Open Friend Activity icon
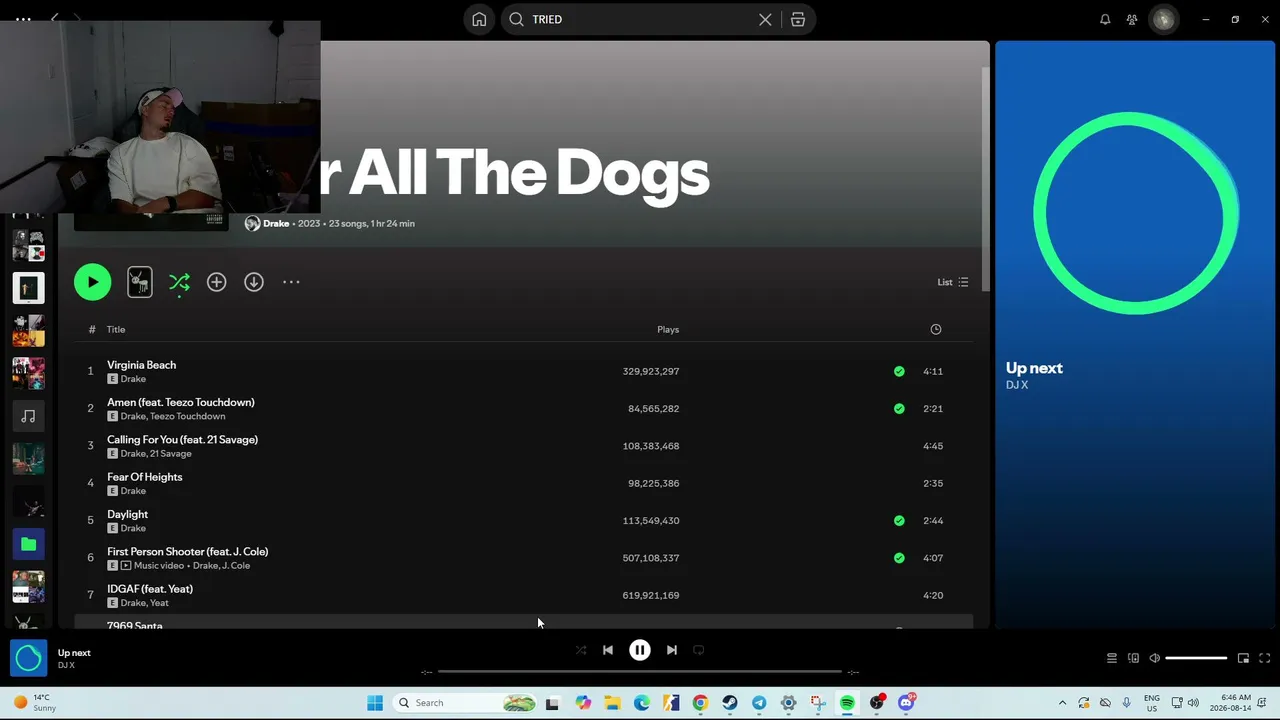This screenshot has height=720, width=1280. tap(1132, 19)
